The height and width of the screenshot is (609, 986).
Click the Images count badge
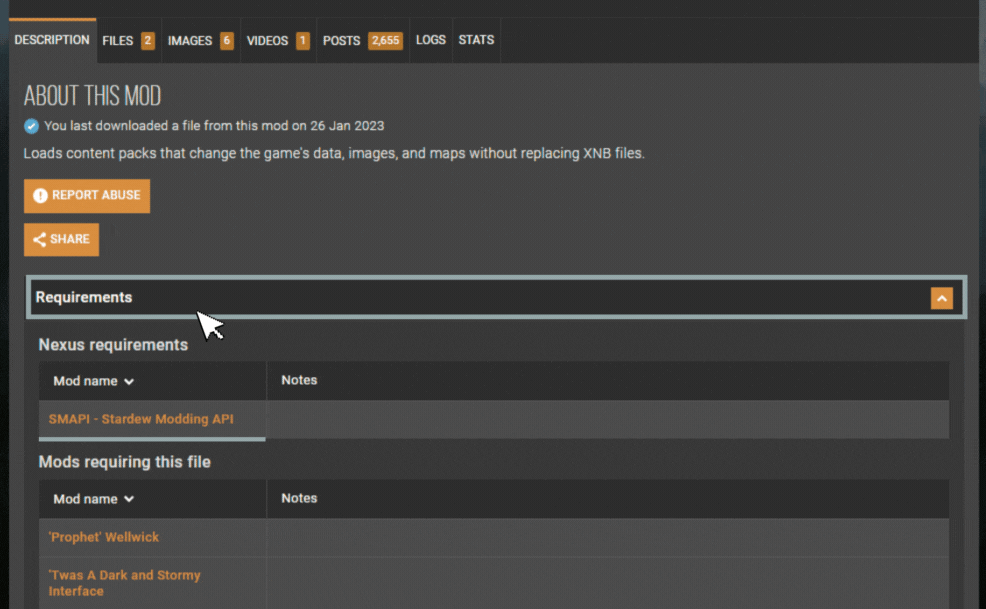tap(227, 41)
